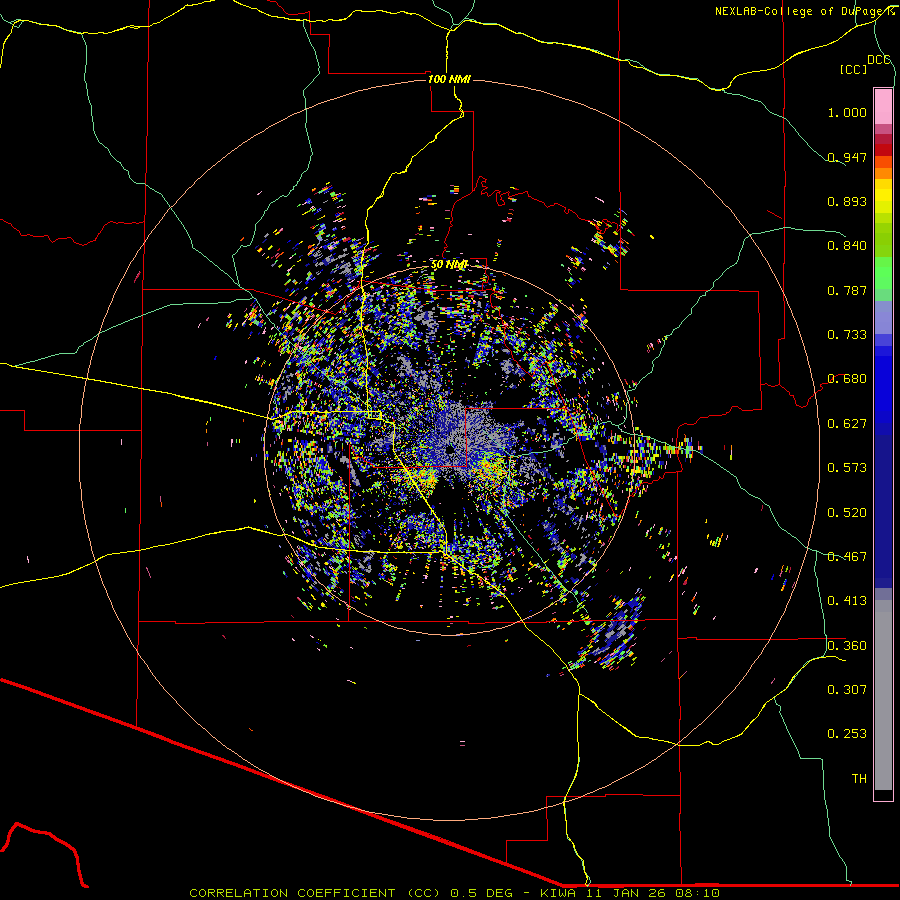Pick the pink swatch atop the color bar
The height and width of the screenshot is (900, 900).
point(883,106)
